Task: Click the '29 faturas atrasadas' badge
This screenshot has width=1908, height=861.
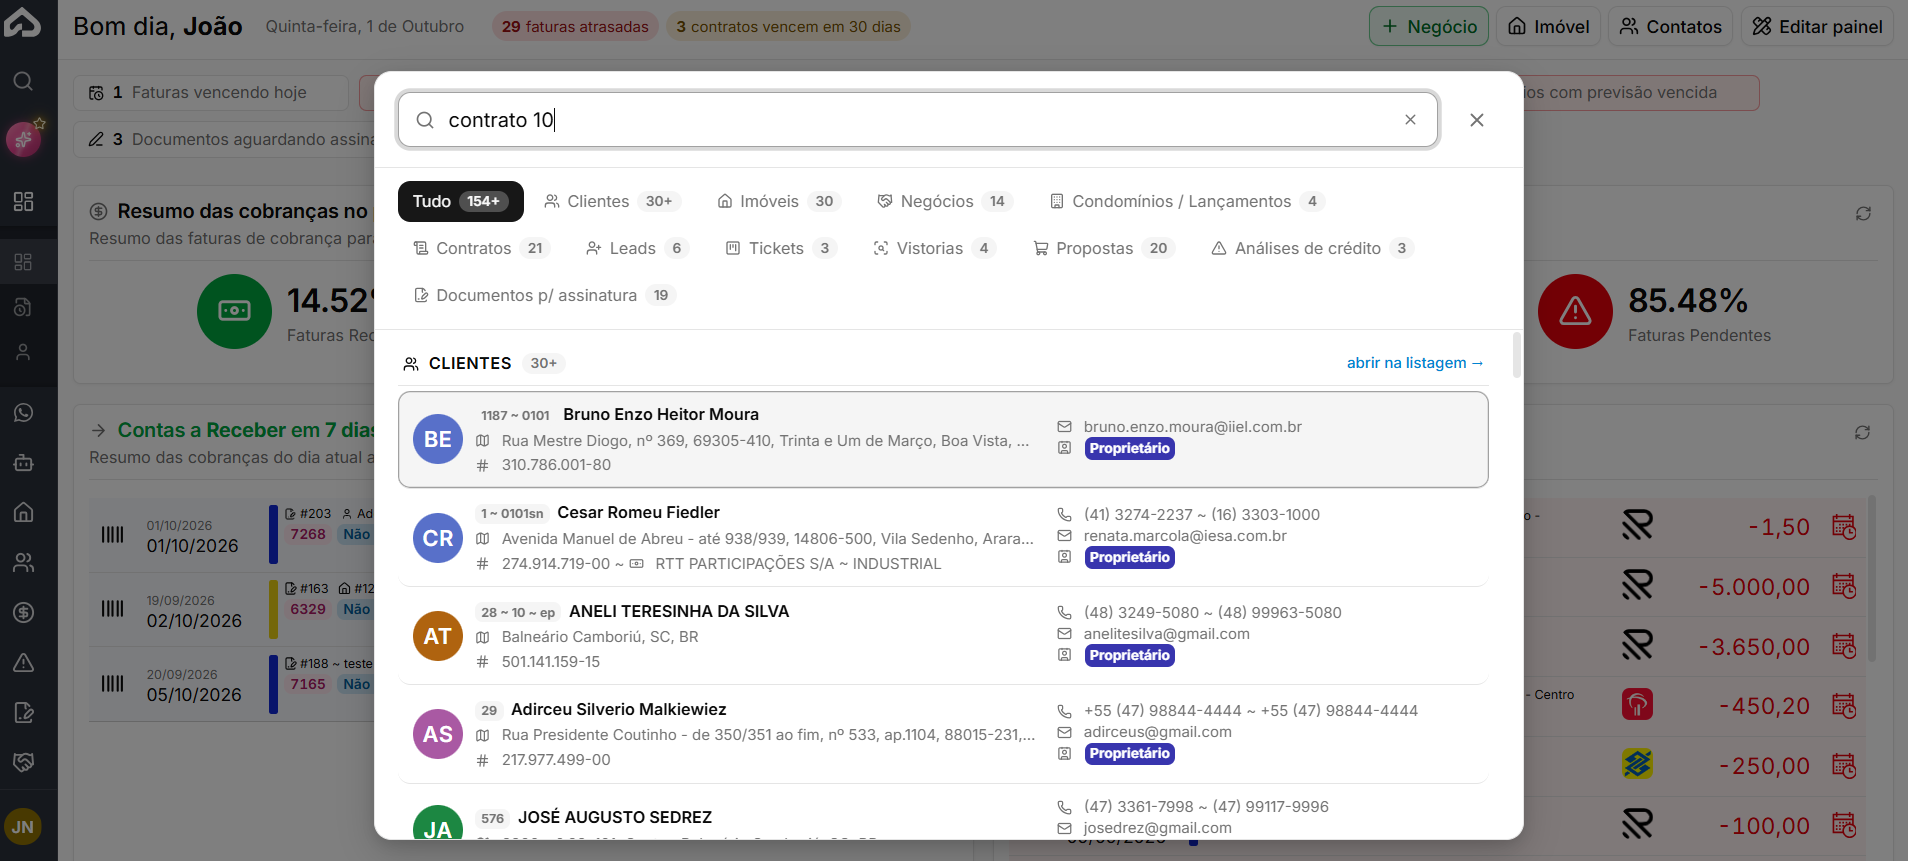Action: (575, 27)
